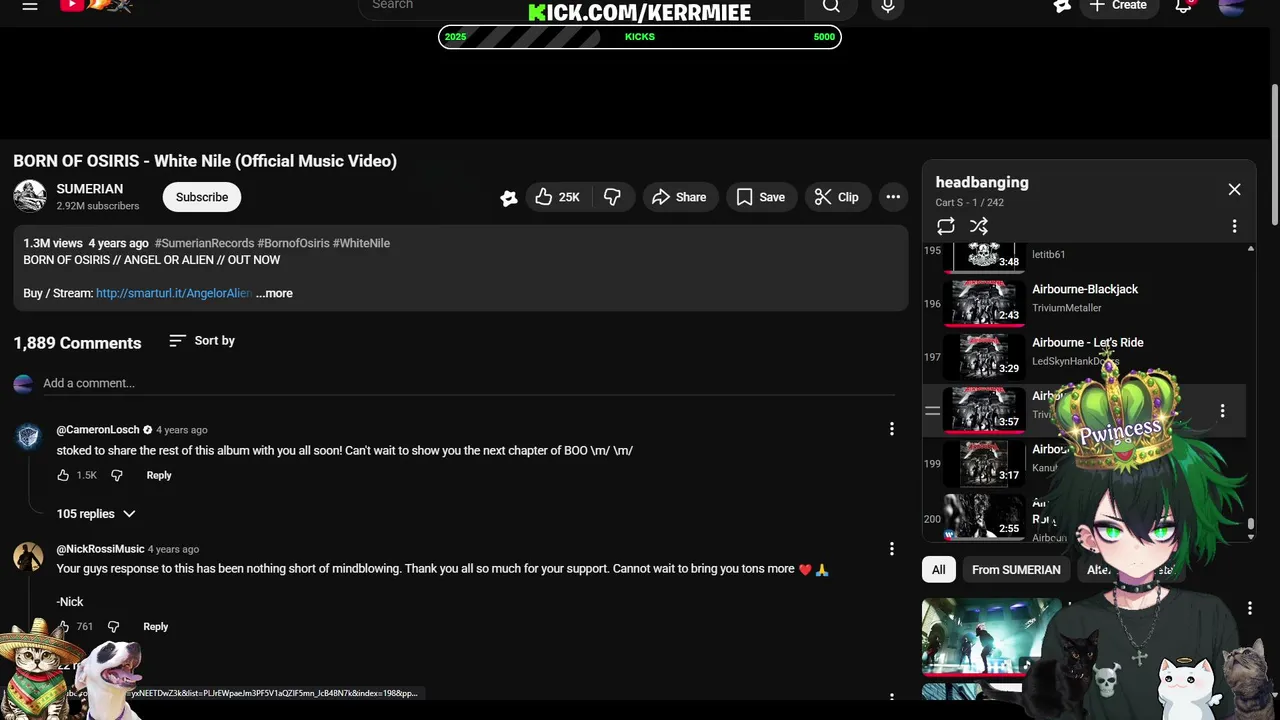1280x720 pixels.
Task: Create a clip of the video
Action: [x=836, y=197]
